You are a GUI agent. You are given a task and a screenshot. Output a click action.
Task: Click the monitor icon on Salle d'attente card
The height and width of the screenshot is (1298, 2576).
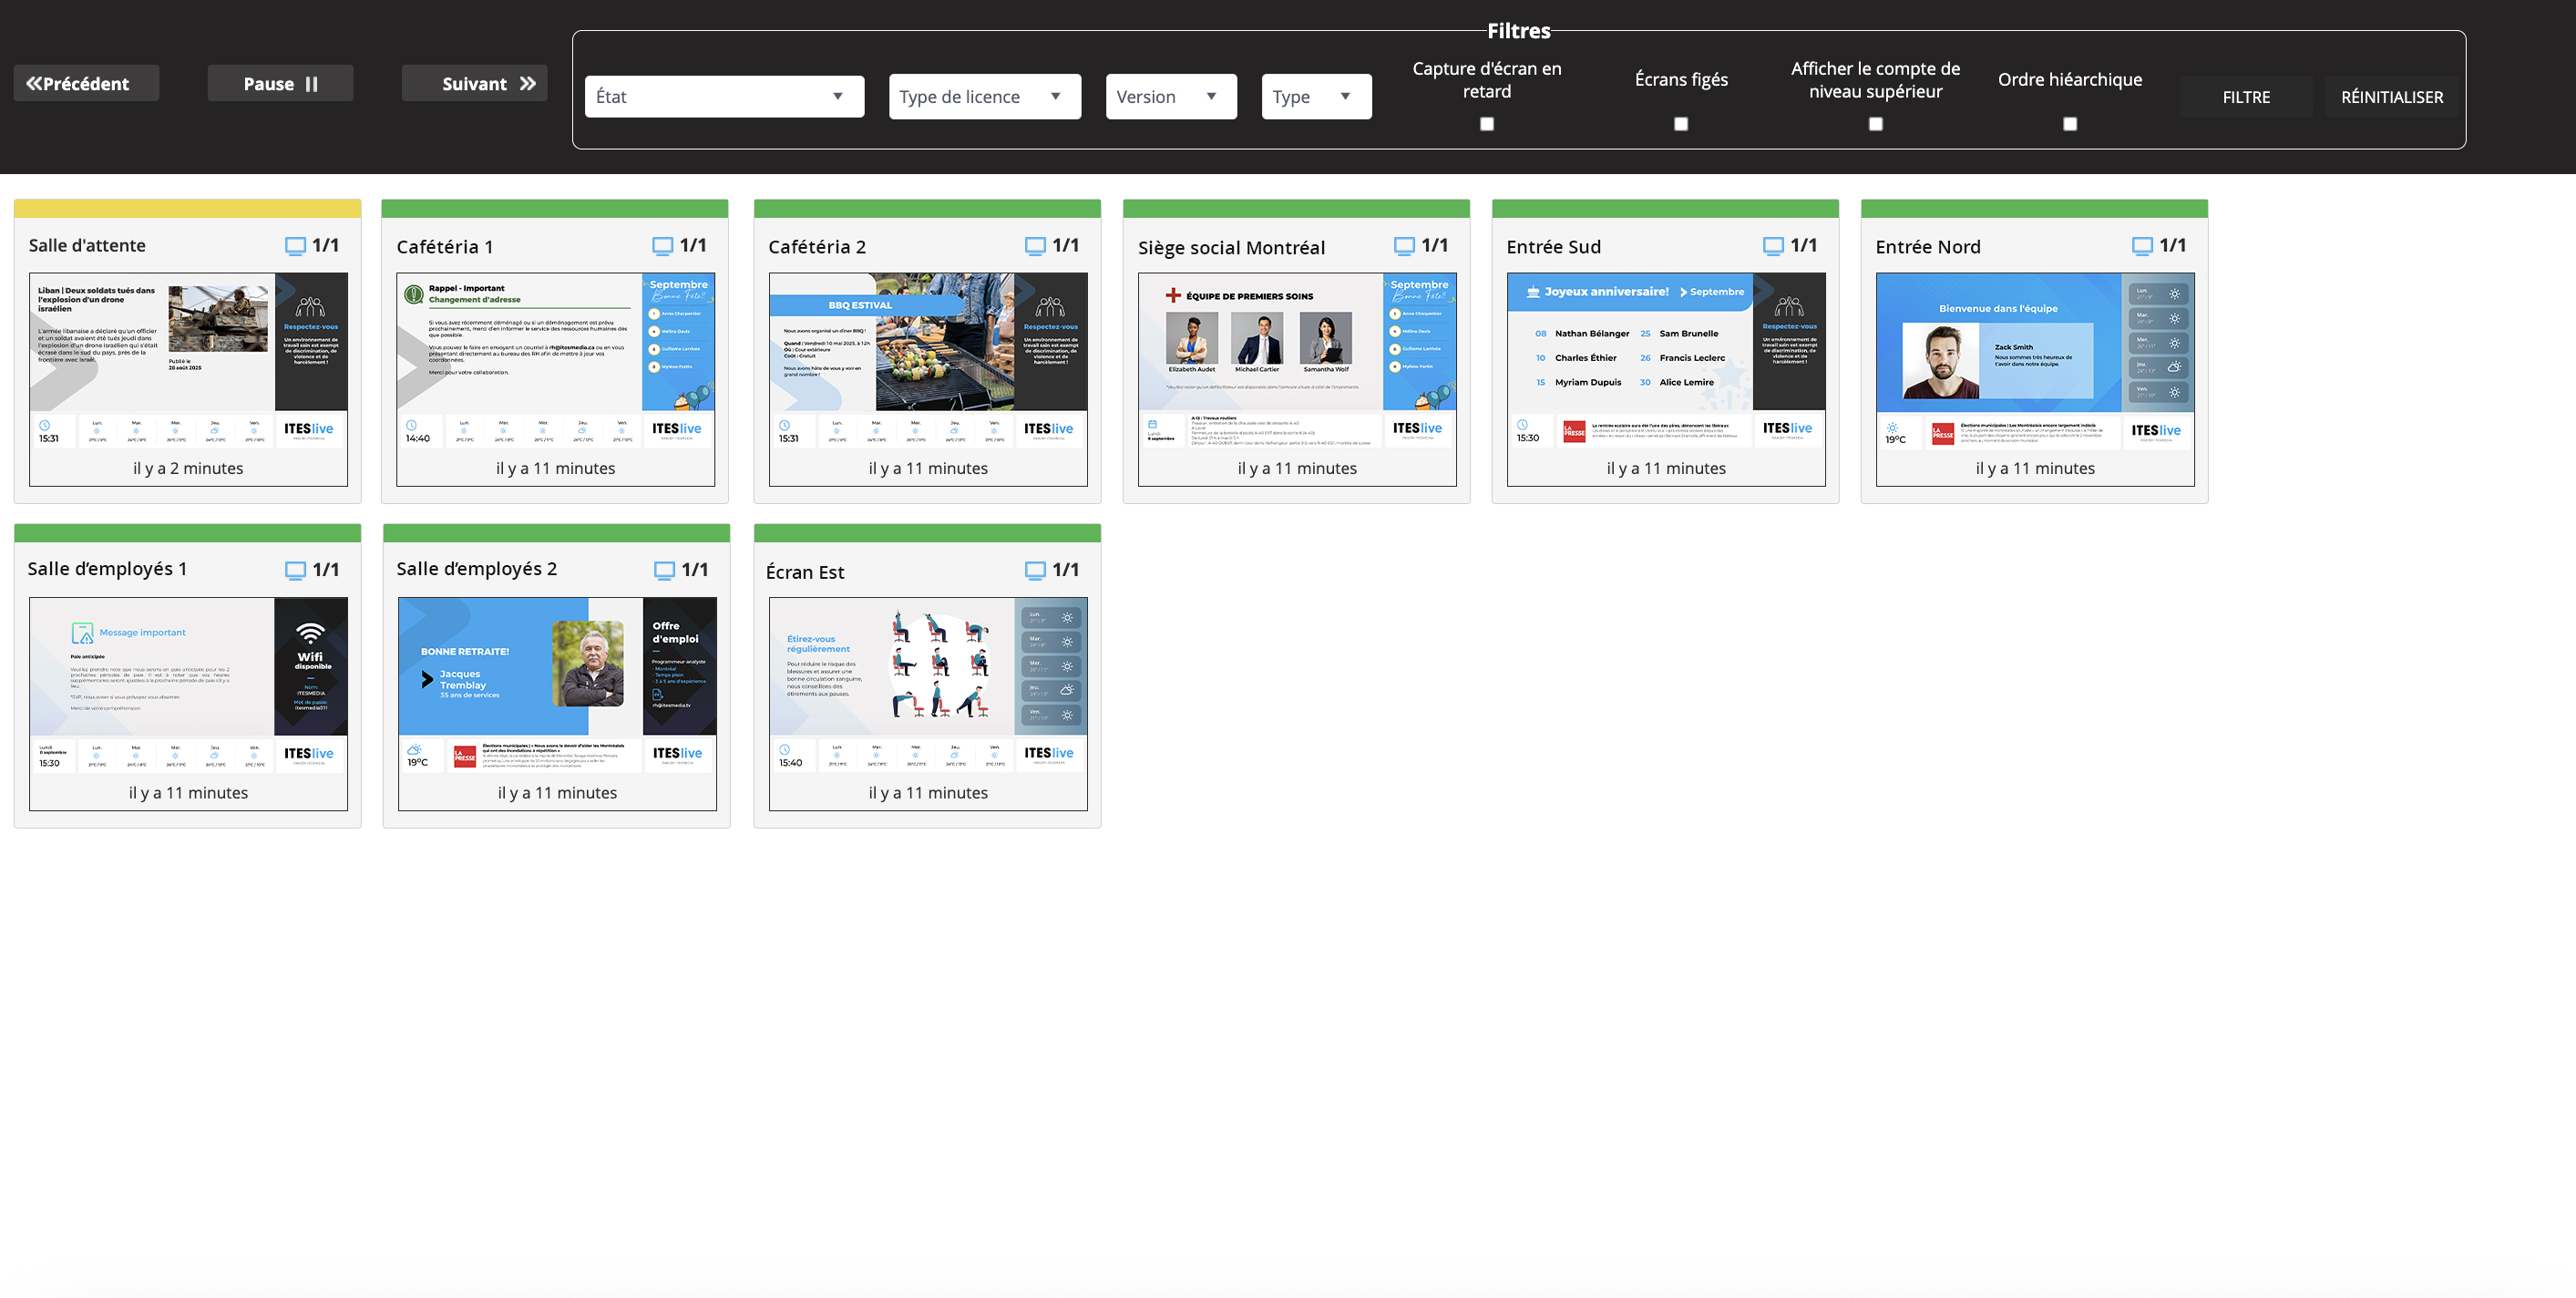295,246
